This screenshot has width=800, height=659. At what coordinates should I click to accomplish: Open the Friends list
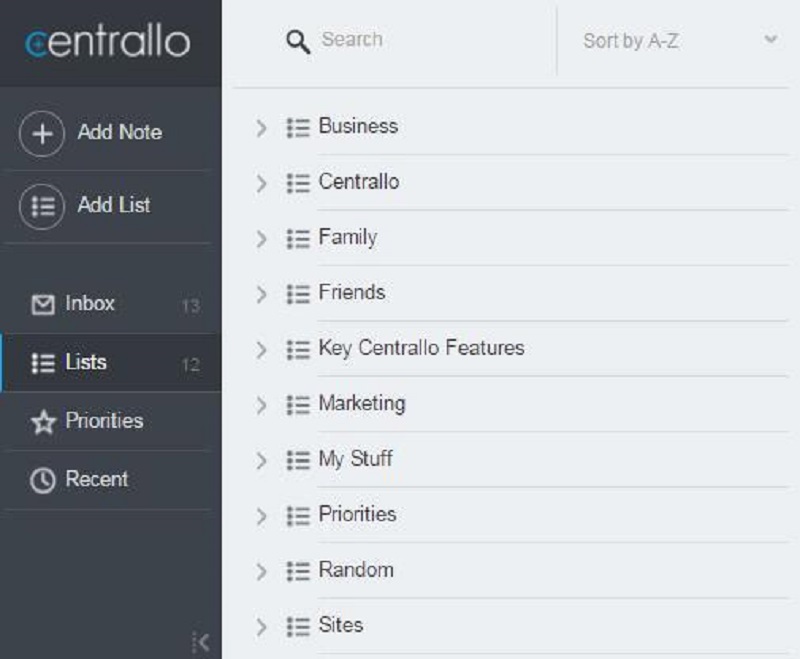tap(352, 293)
